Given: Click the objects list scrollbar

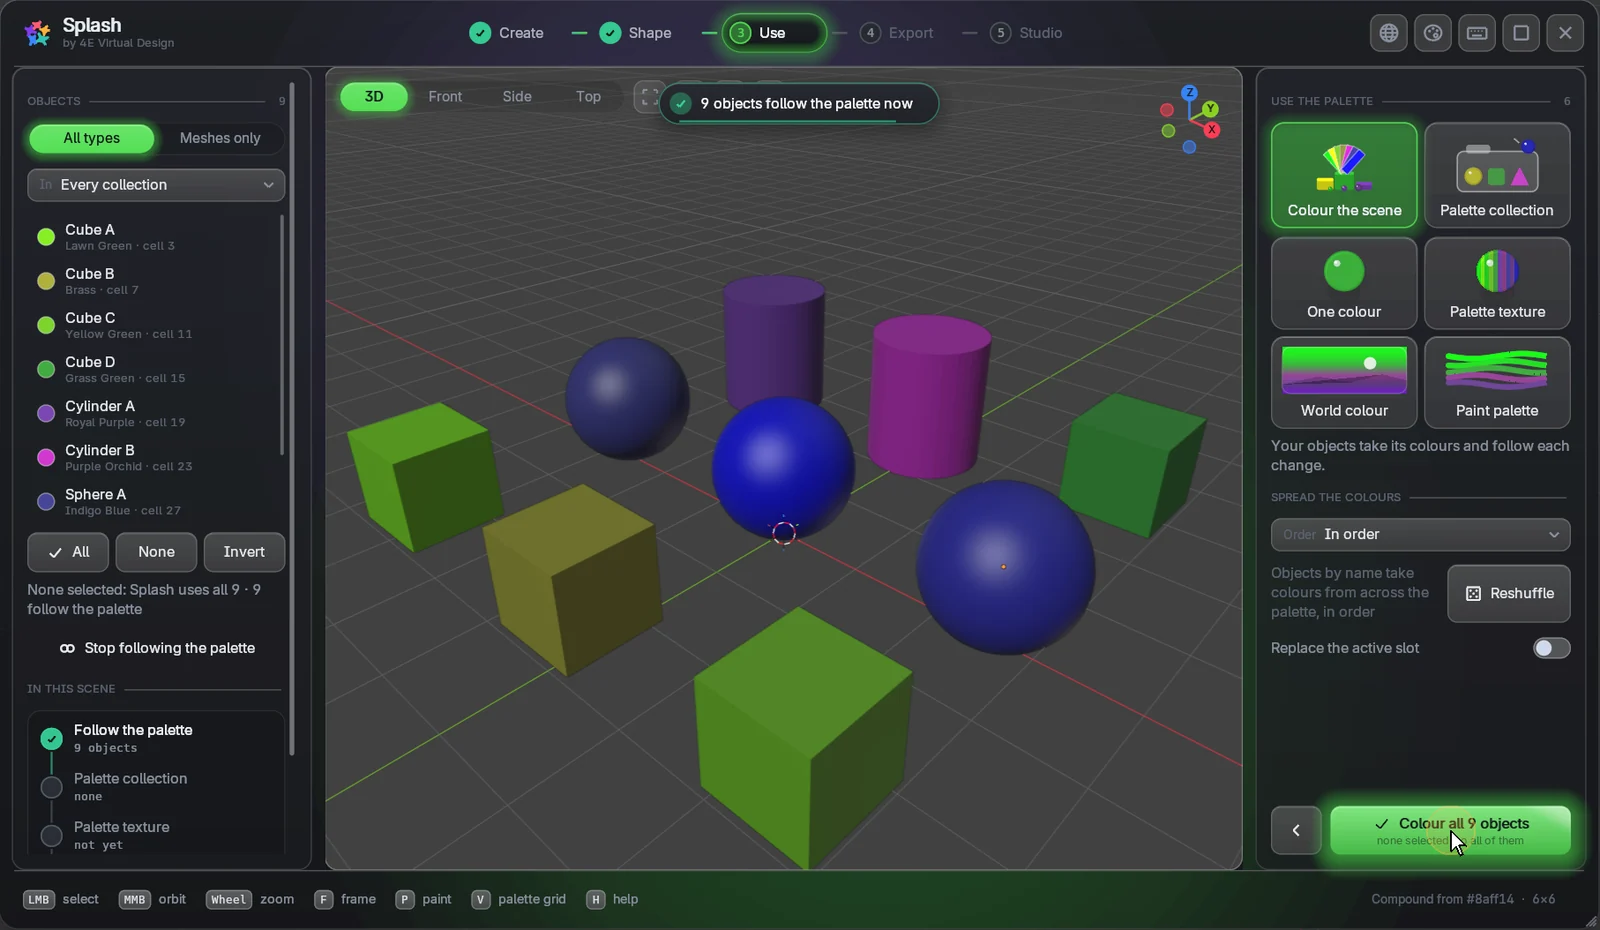Looking at the screenshot, I should tap(282, 335).
